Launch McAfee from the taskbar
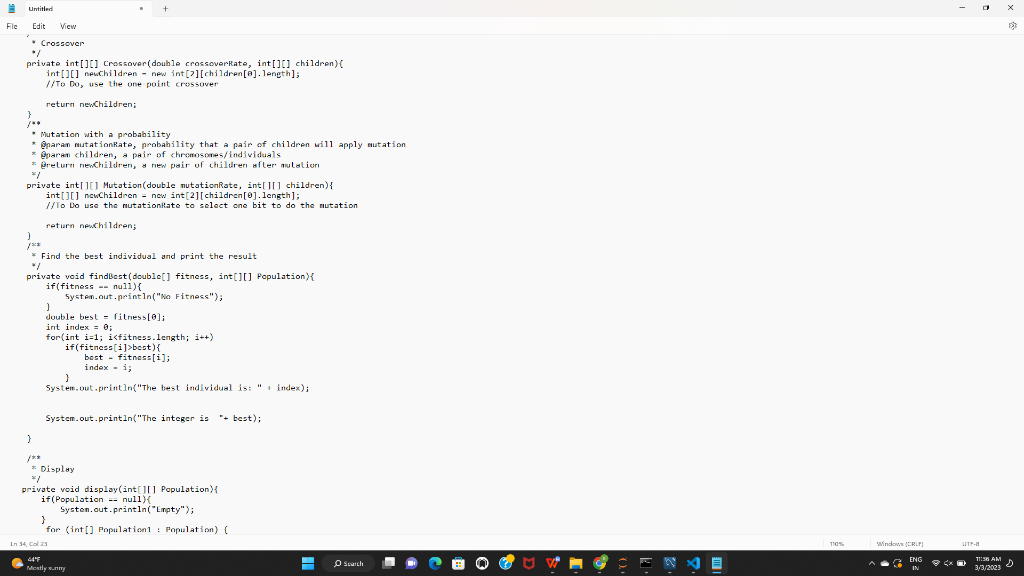1024x576 pixels. pos(529,563)
